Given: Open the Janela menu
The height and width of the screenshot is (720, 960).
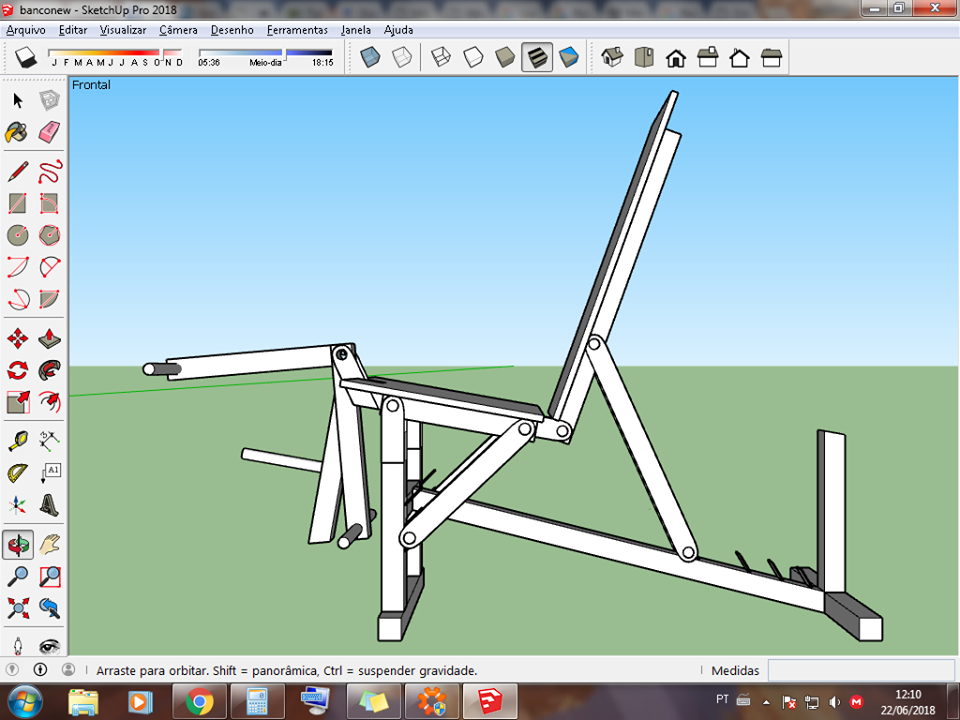Looking at the screenshot, I should coord(356,30).
